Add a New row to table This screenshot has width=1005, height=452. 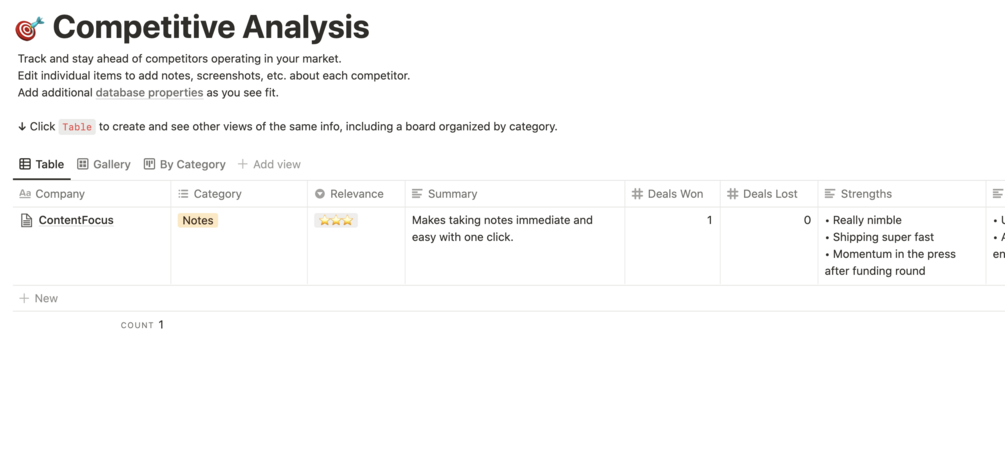pos(39,298)
